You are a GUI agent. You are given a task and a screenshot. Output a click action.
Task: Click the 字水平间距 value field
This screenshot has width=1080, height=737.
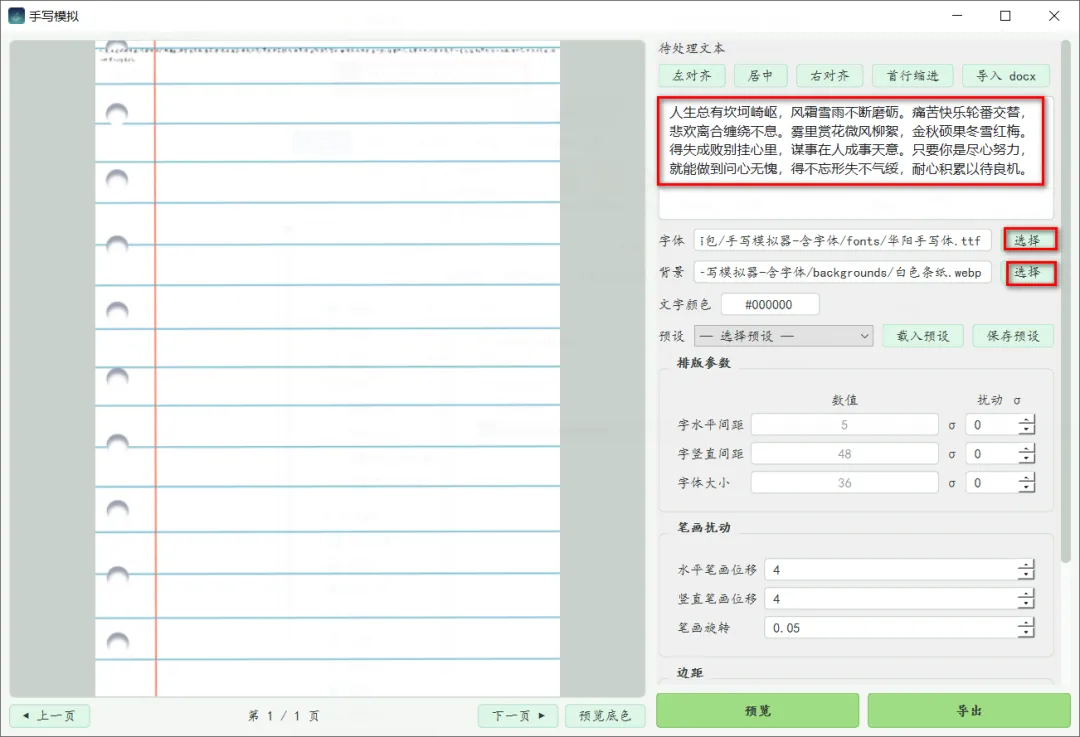tap(844, 425)
